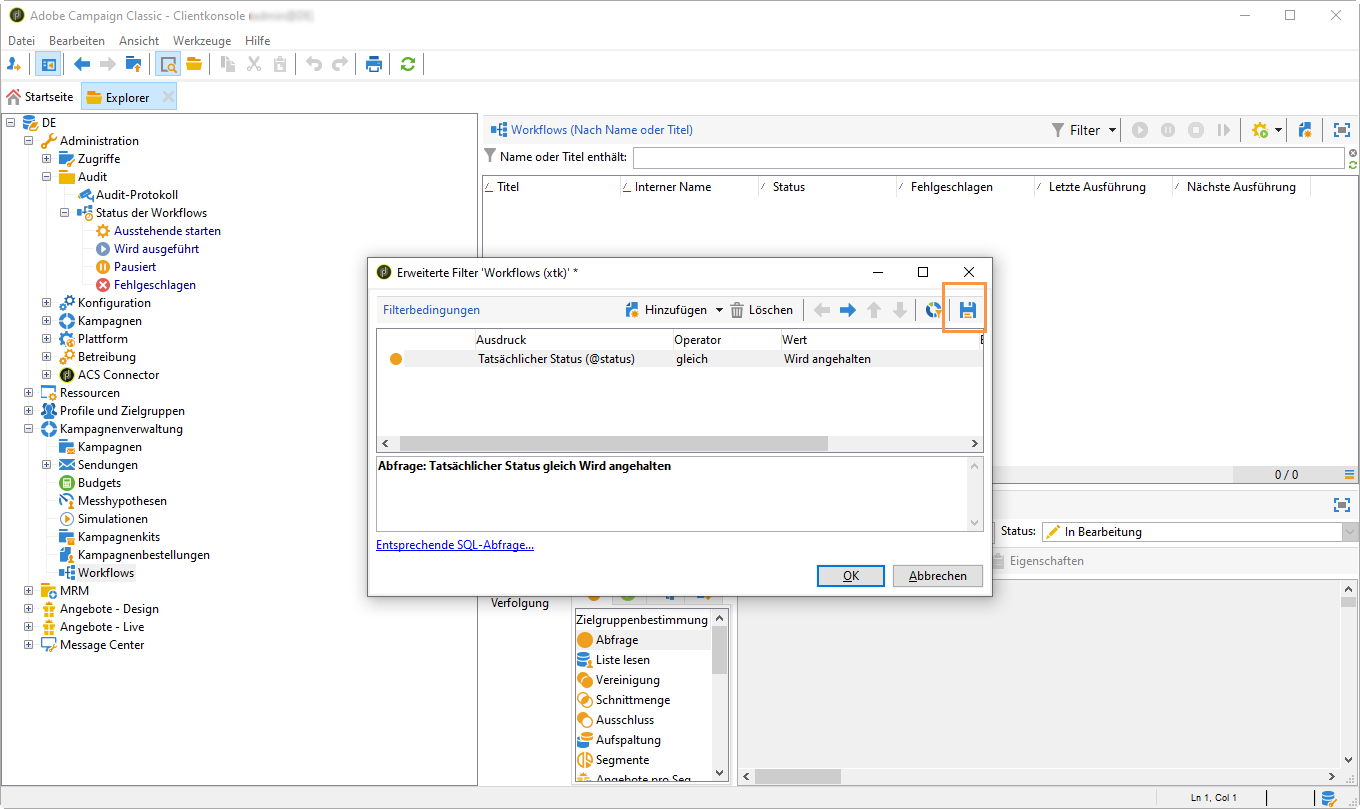Screen dimensions: 1360x809
Task: Click the copy icon in main toolbar
Action: point(228,64)
